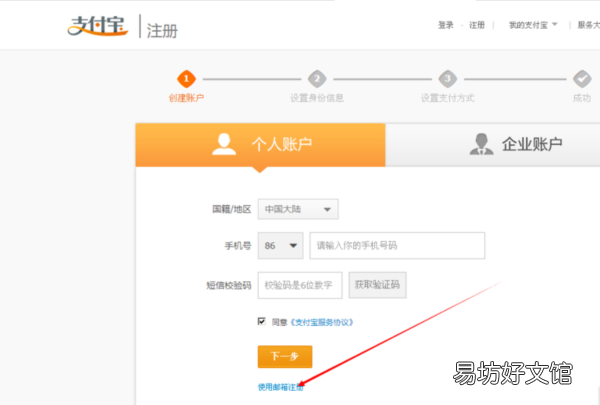This screenshot has height=405, width=600.
Task: Click the personal account person icon
Action: click(x=224, y=144)
